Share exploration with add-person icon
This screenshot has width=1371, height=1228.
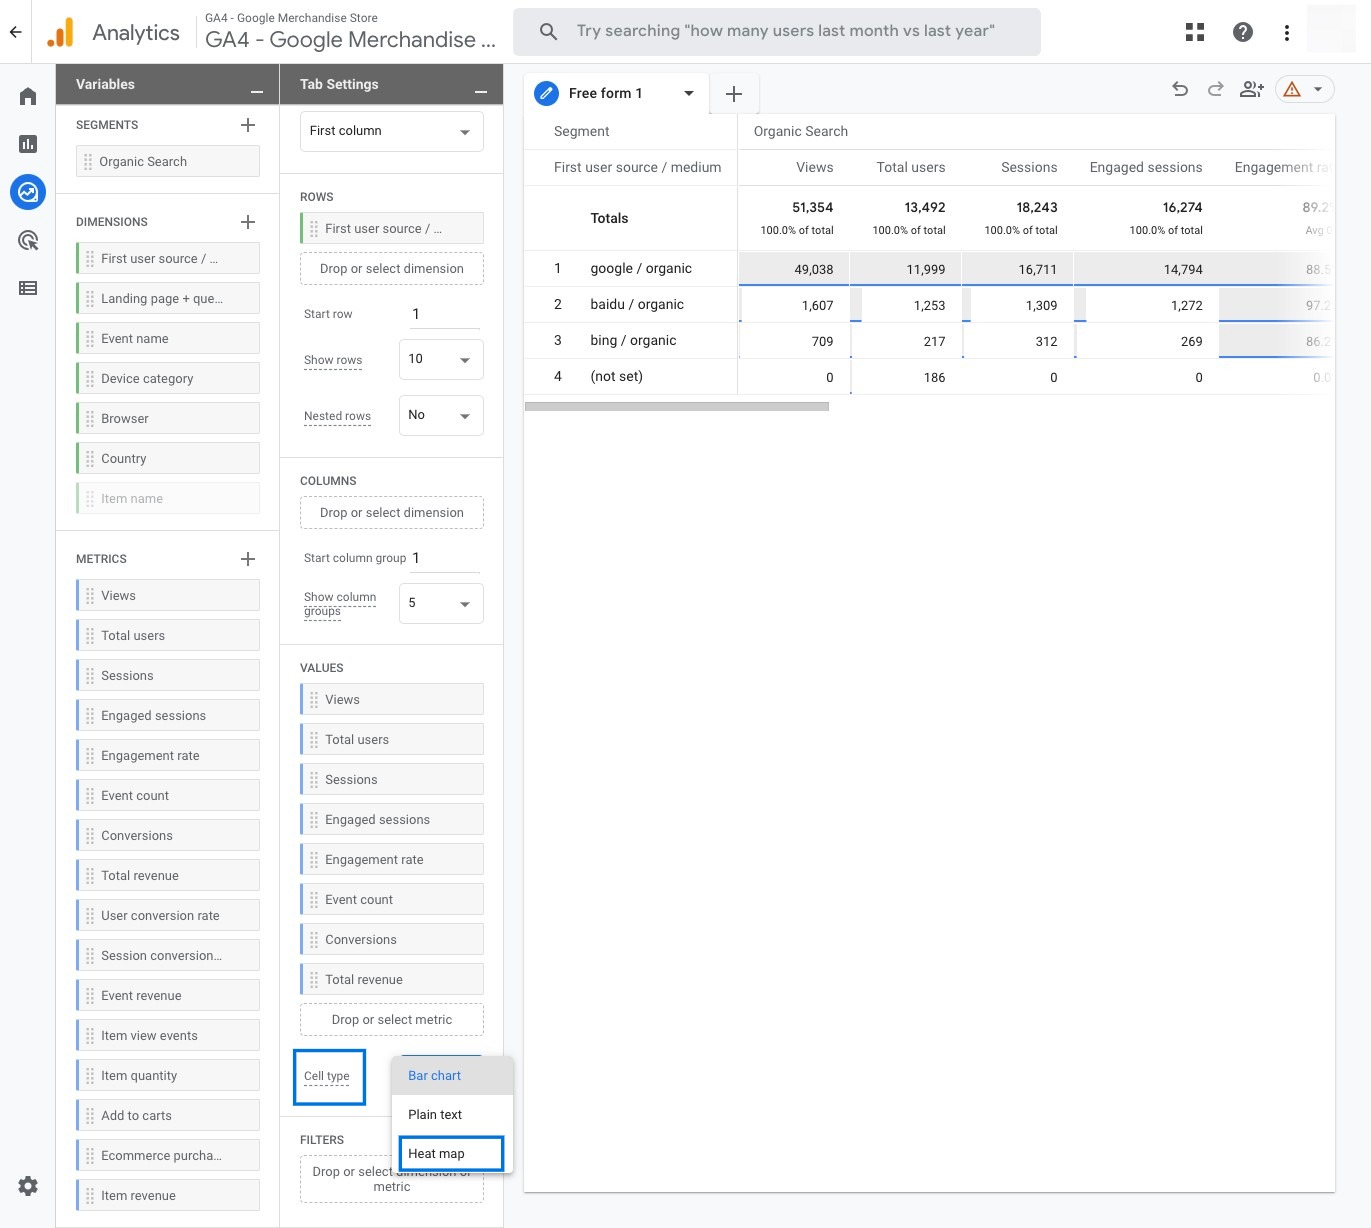click(1252, 89)
